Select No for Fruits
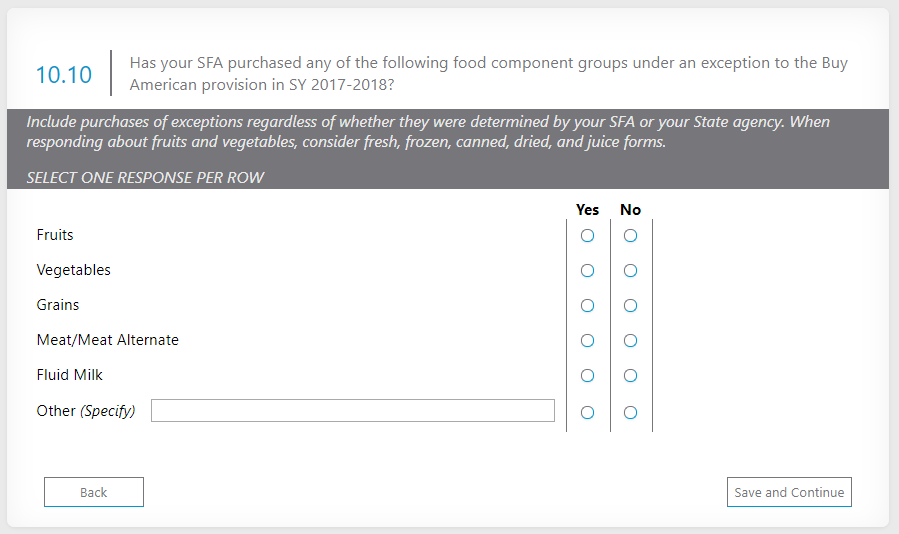 point(630,236)
